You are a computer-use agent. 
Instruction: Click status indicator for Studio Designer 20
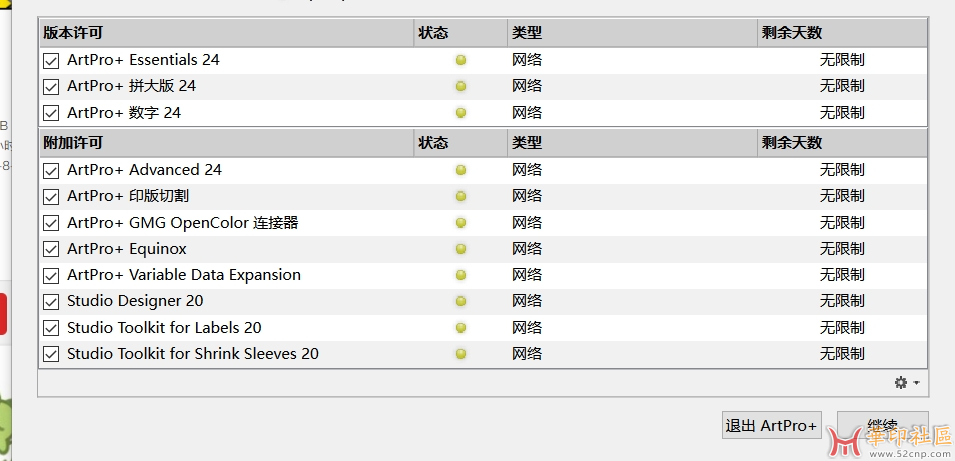[461, 301]
